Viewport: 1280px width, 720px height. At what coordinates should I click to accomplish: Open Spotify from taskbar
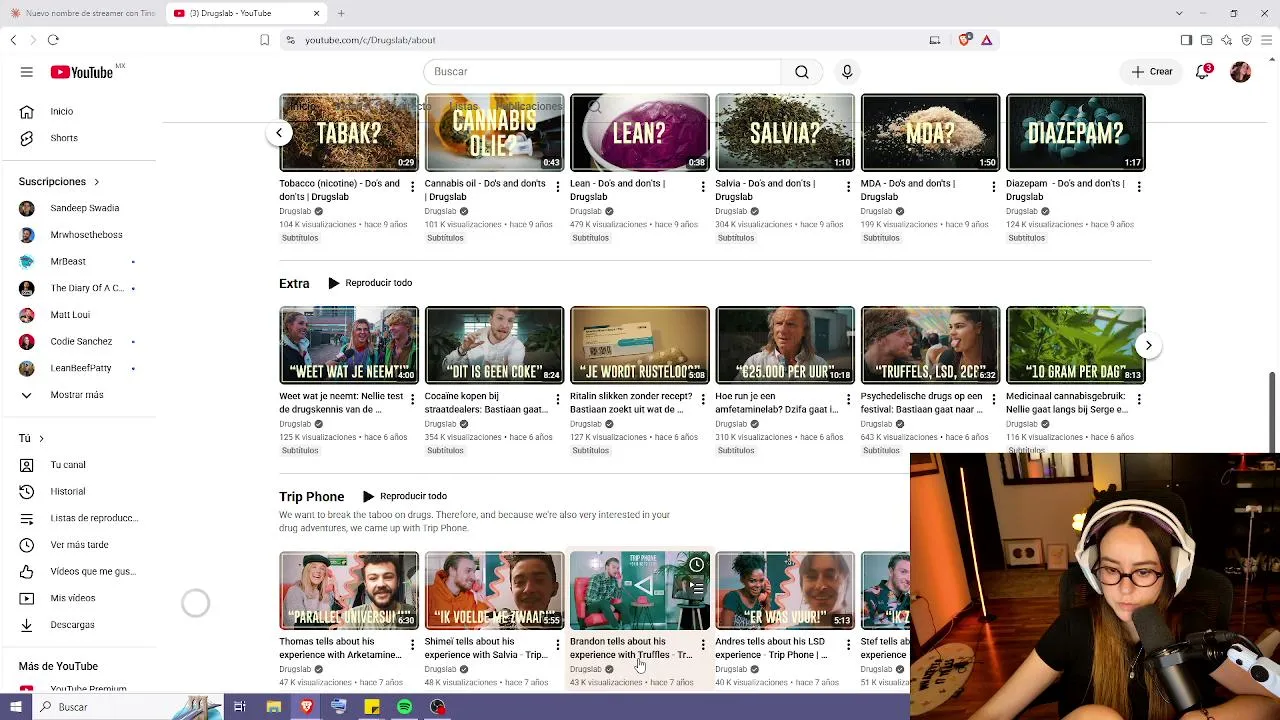pos(404,707)
